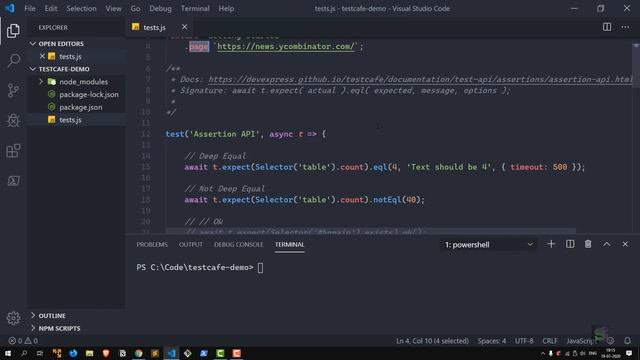Select the Terminal panel tab

click(289, 244)
